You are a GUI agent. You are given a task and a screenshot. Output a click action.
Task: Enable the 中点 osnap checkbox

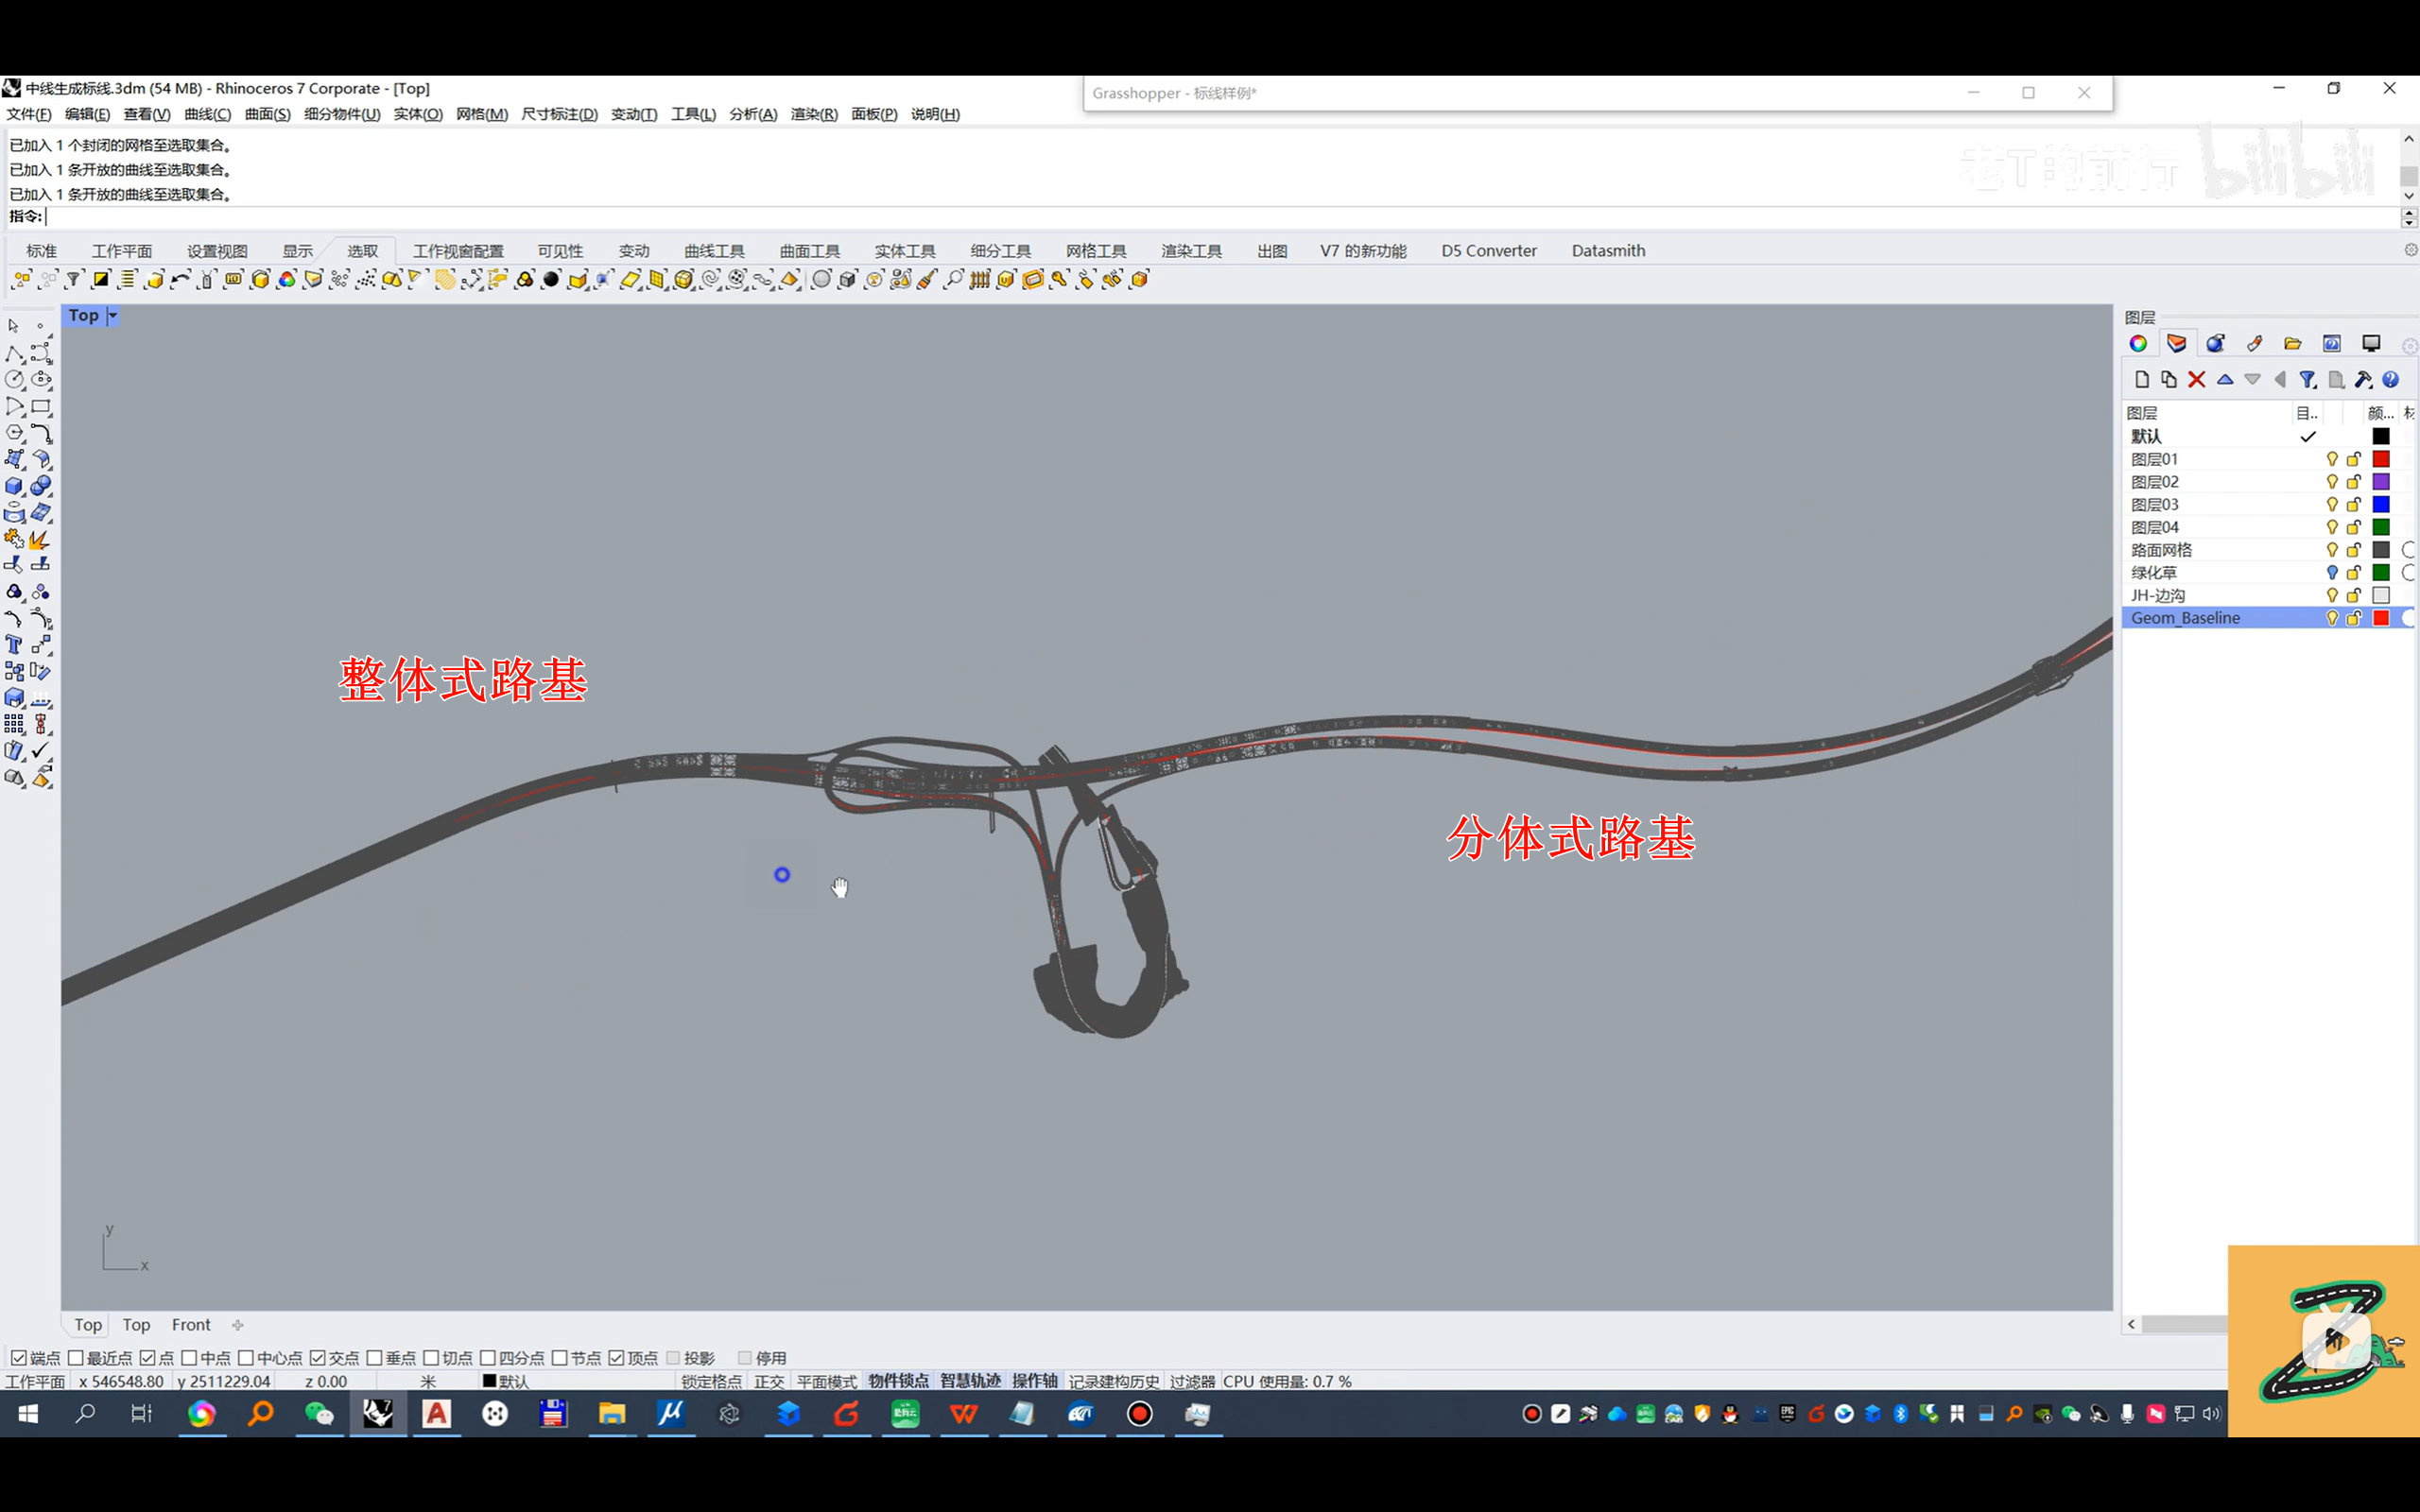[189, 1357]
